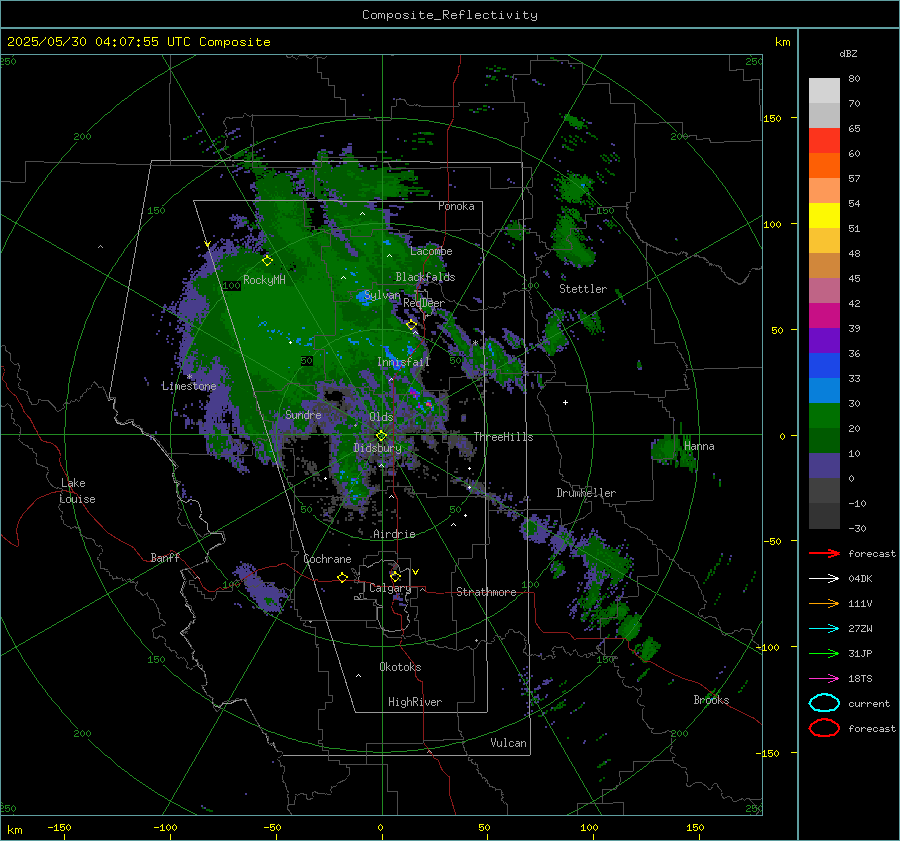The height and width of the screenshot is (841, 900).
Task: Click the cyan current ellipse icon
Action: tap(824, 703)
